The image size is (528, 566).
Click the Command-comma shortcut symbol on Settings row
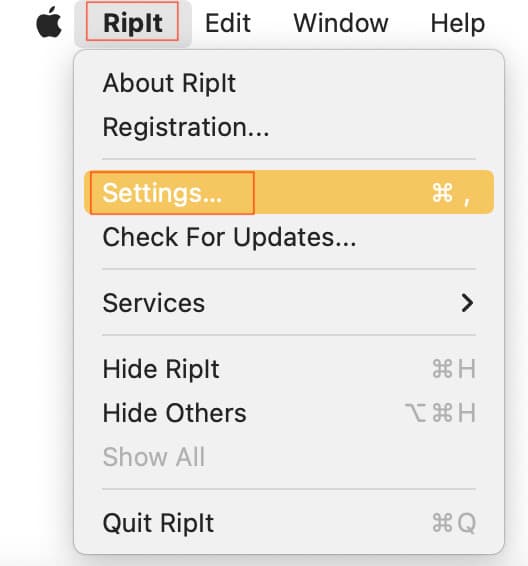pyautogui.click(x=451, y=193)
